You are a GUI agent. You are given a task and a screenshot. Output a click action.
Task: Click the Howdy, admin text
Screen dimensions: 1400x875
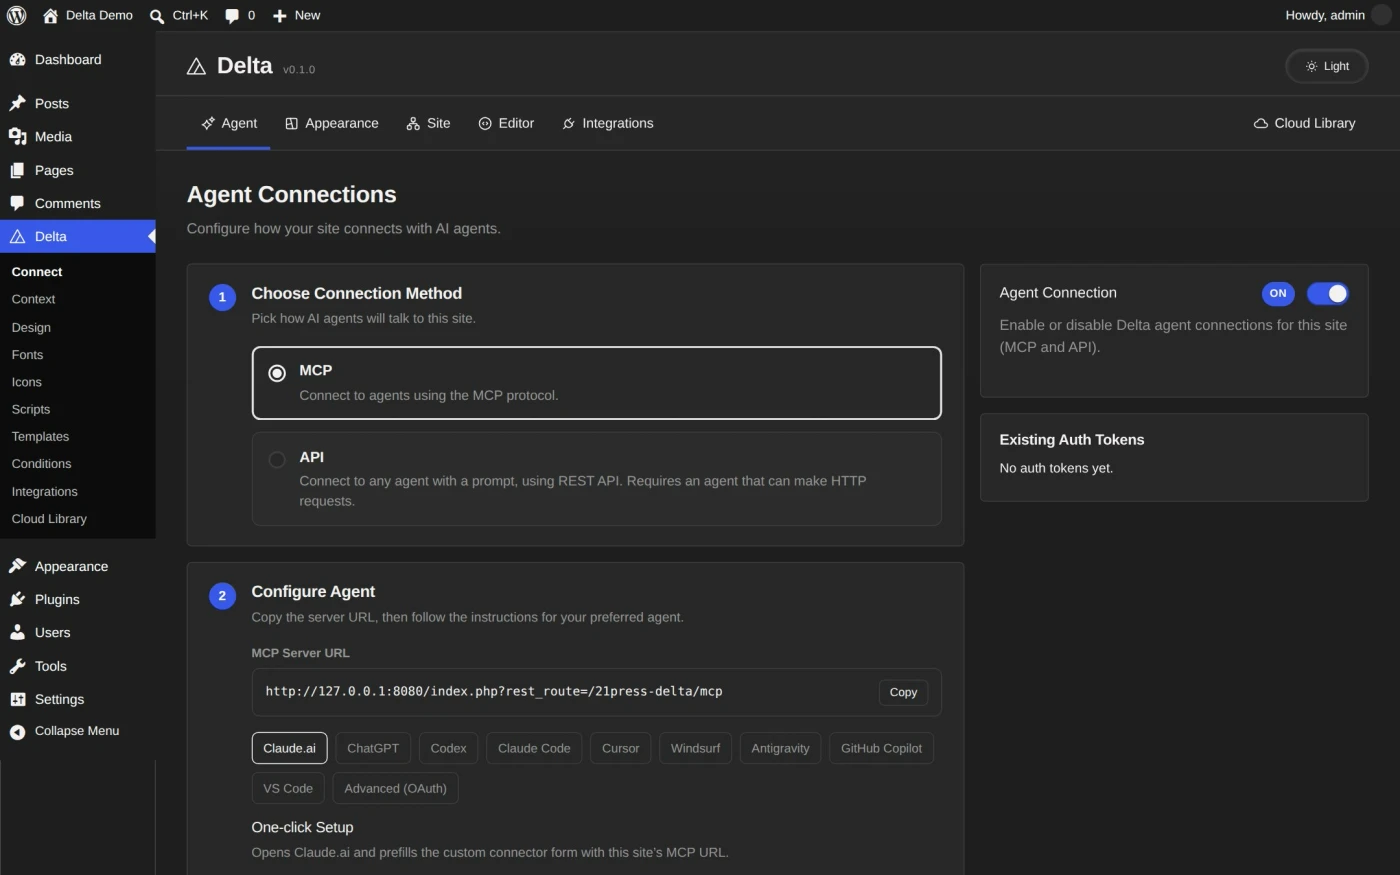[1325, 15]
